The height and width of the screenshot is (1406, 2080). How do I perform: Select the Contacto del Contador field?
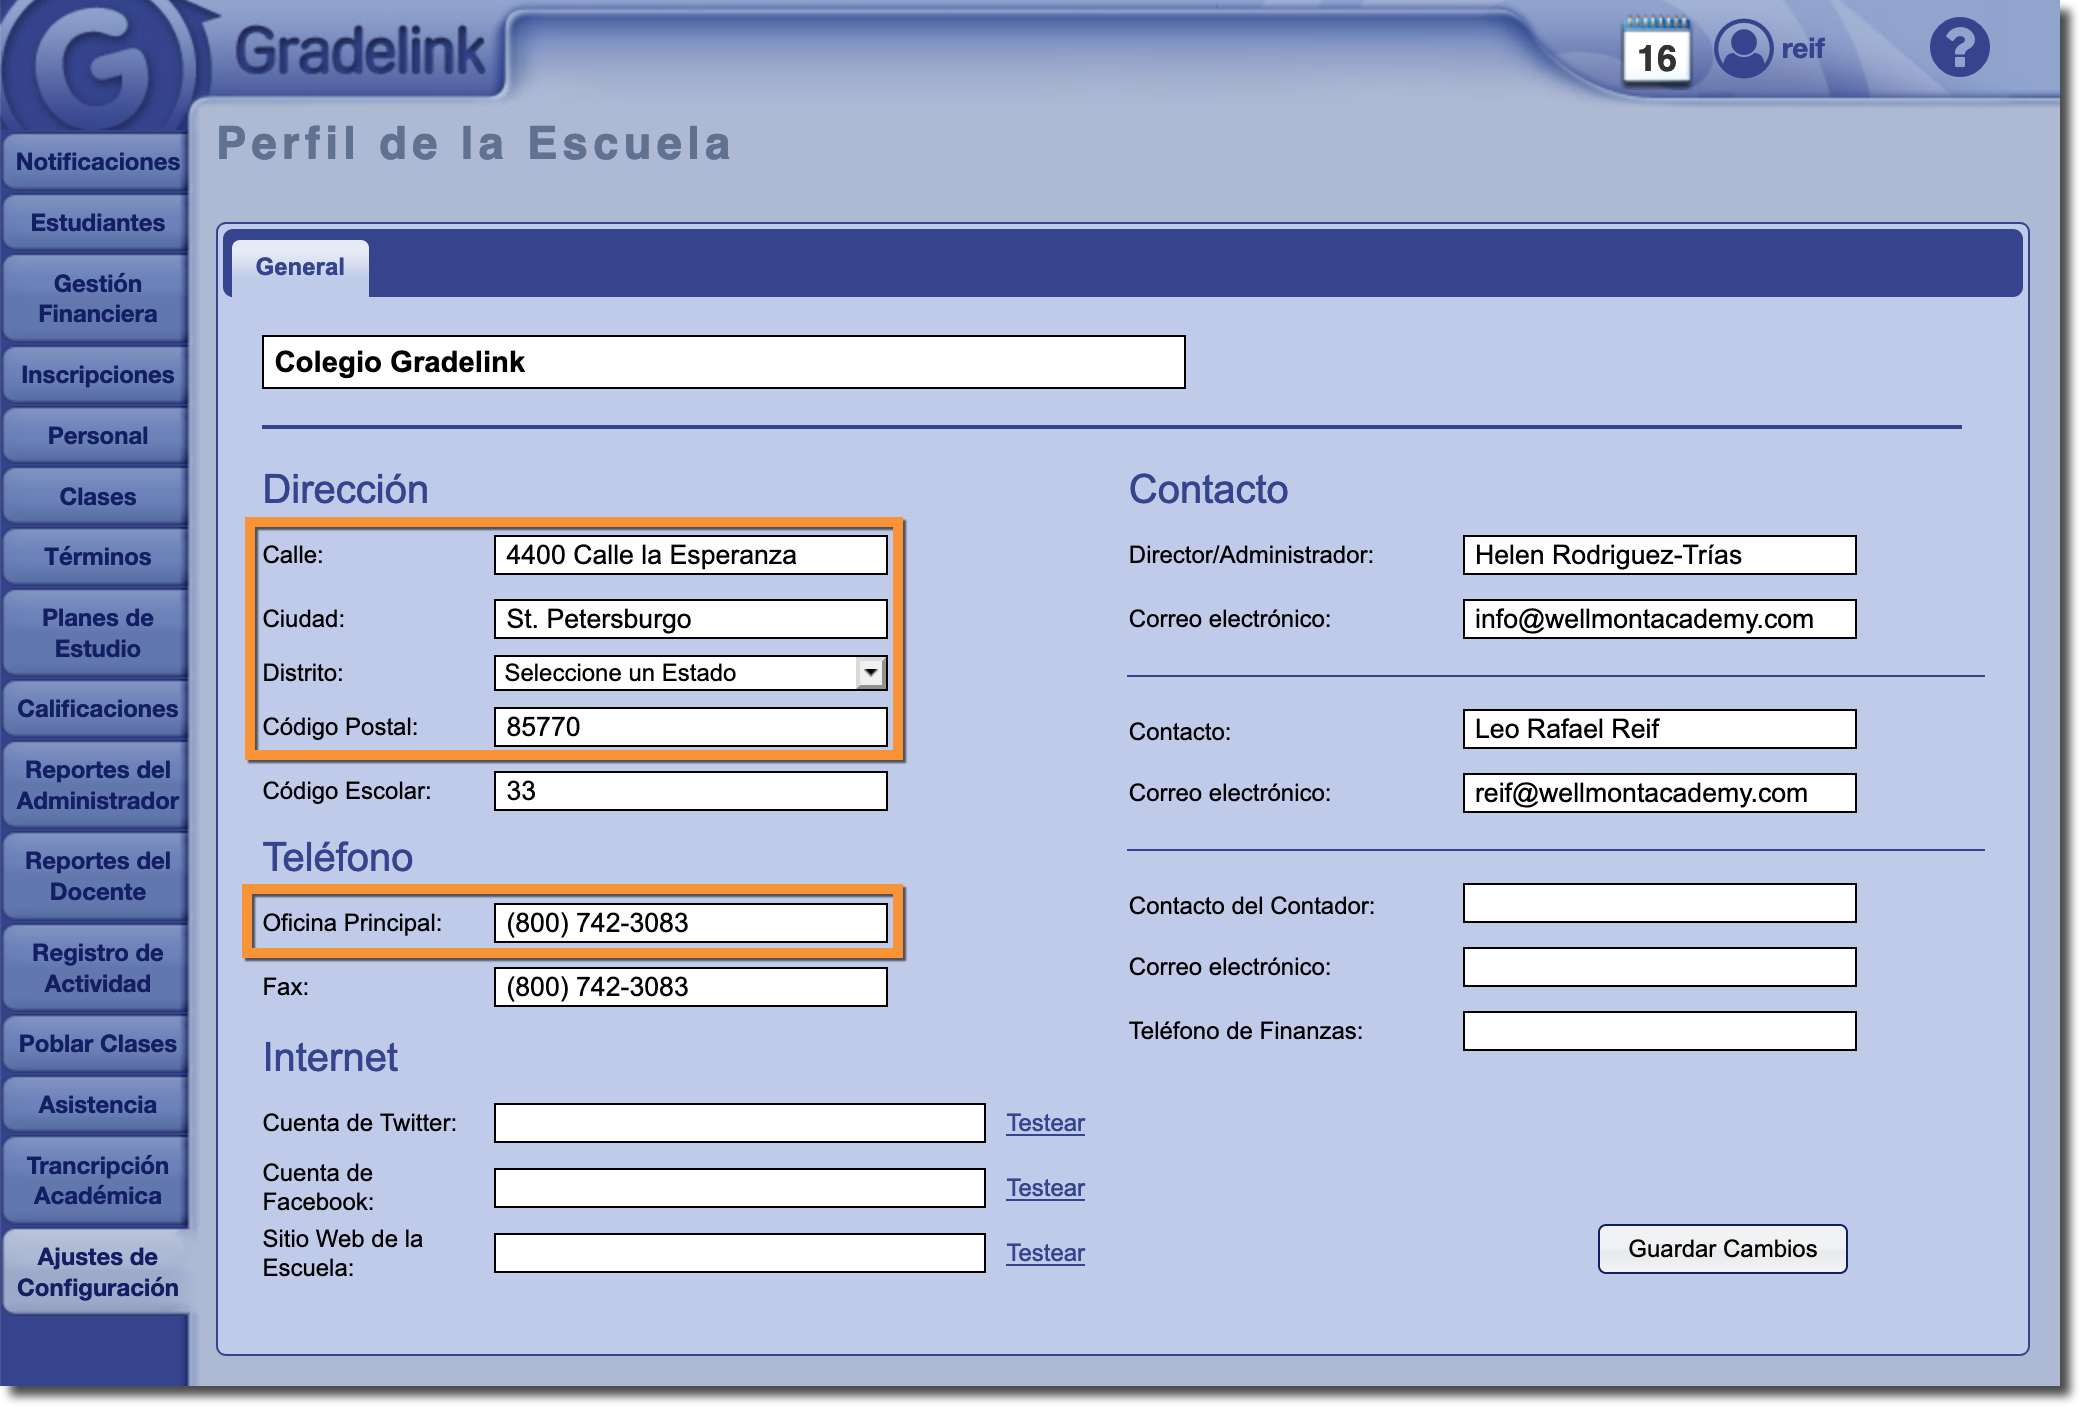[1659, 904]
